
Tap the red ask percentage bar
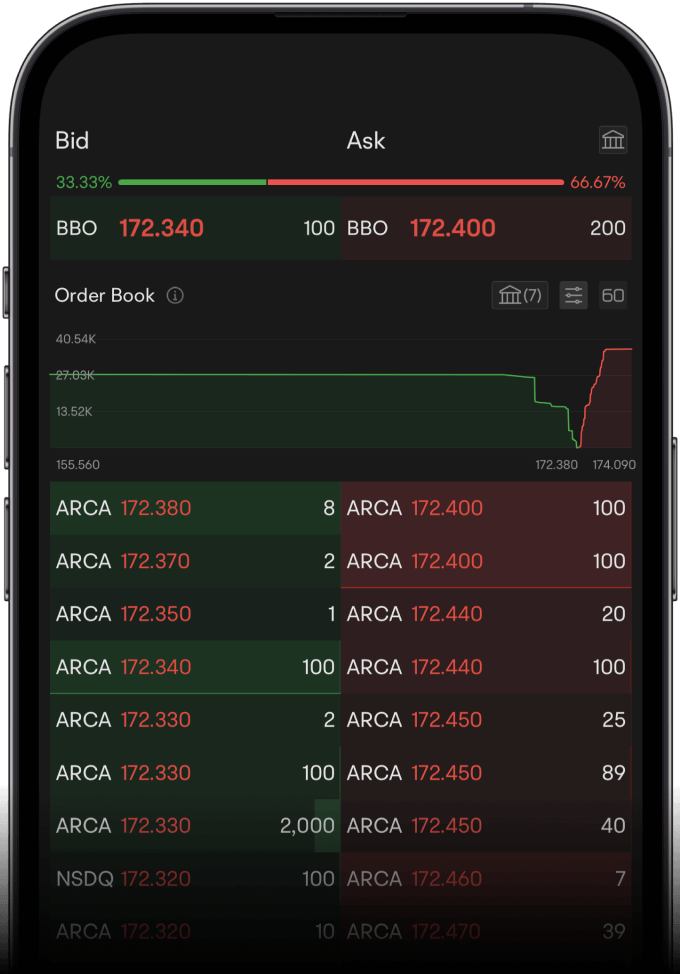click(x=415, y=182)
